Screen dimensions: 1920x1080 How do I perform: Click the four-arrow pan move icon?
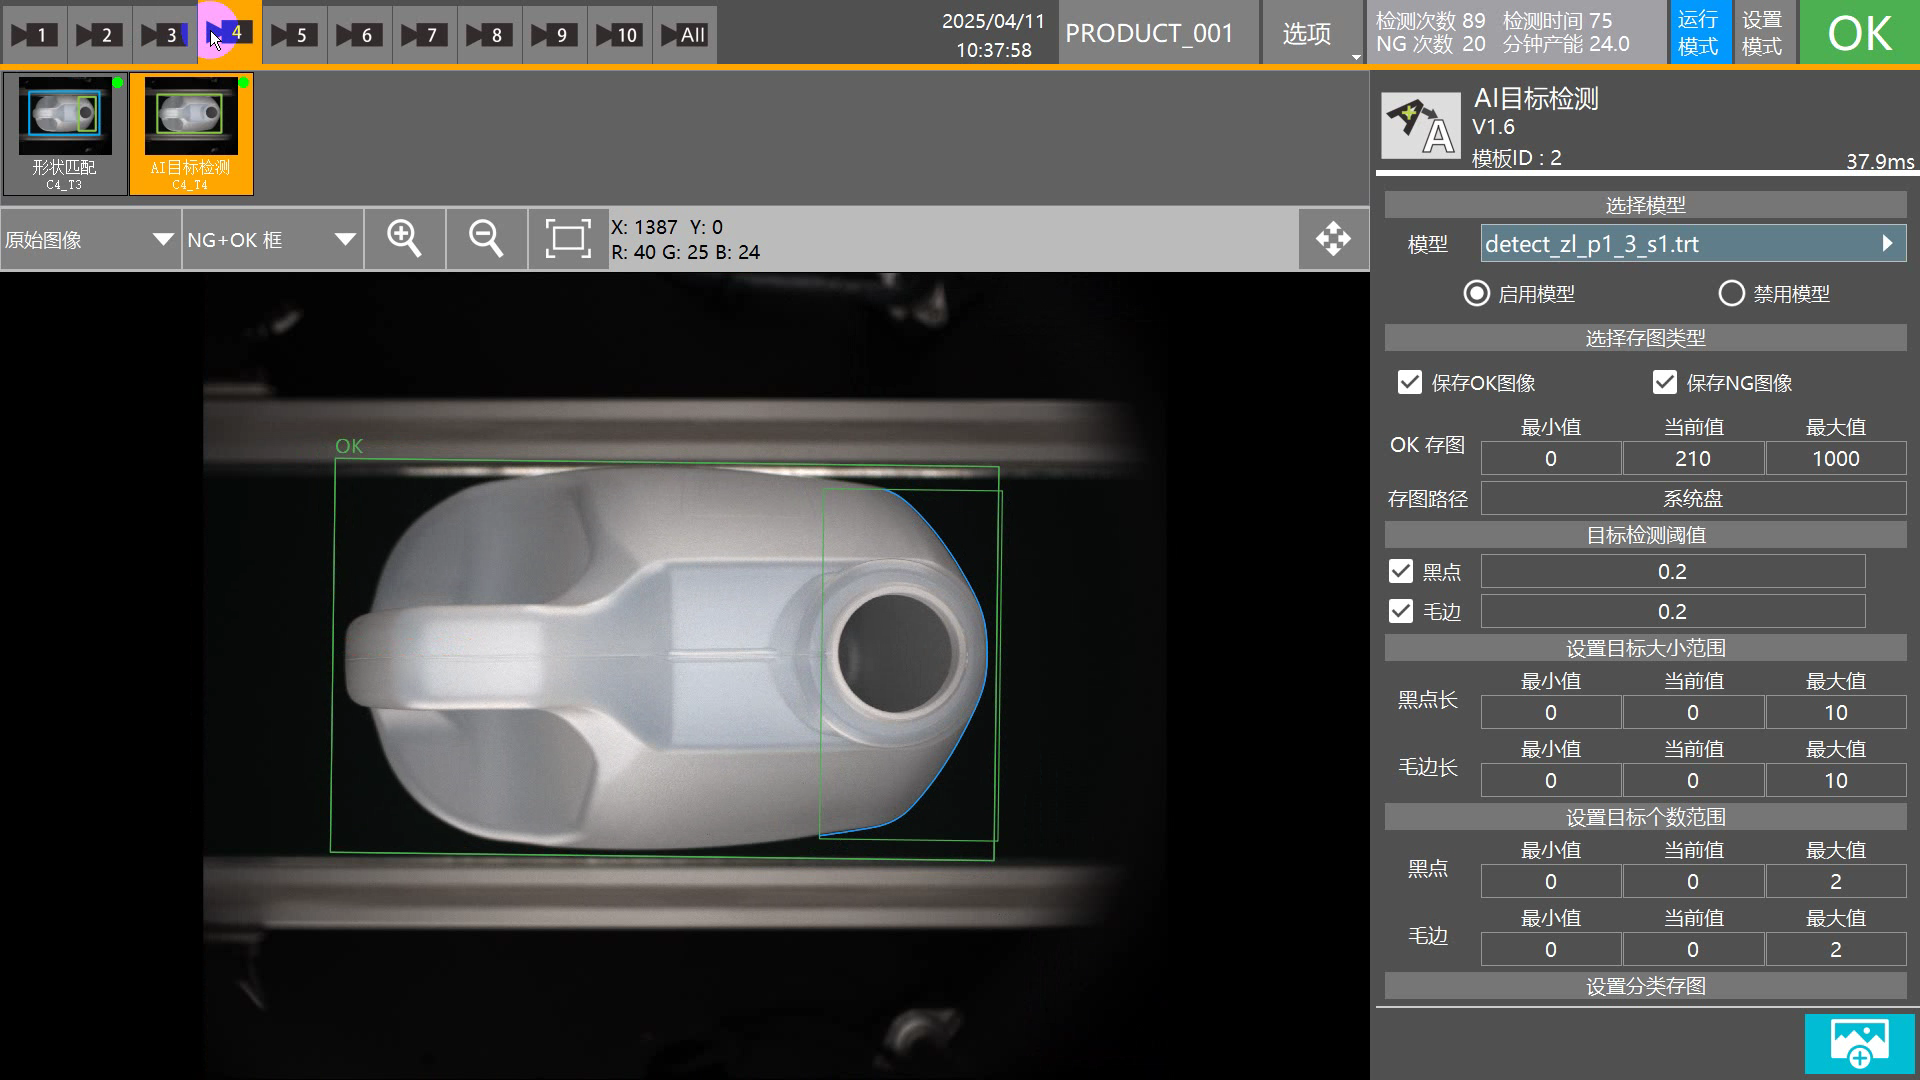(x=1333, y=239)
